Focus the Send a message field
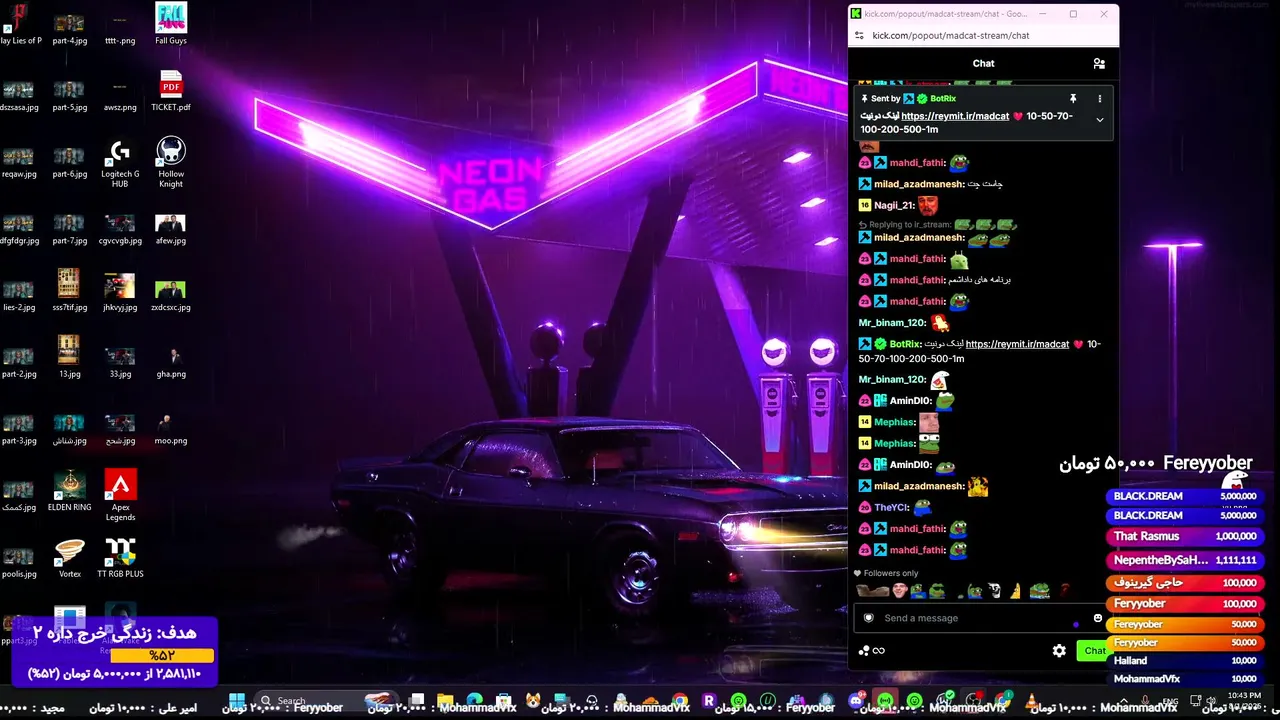Screen dimensions: 1280x720 (x=983, y=618)
